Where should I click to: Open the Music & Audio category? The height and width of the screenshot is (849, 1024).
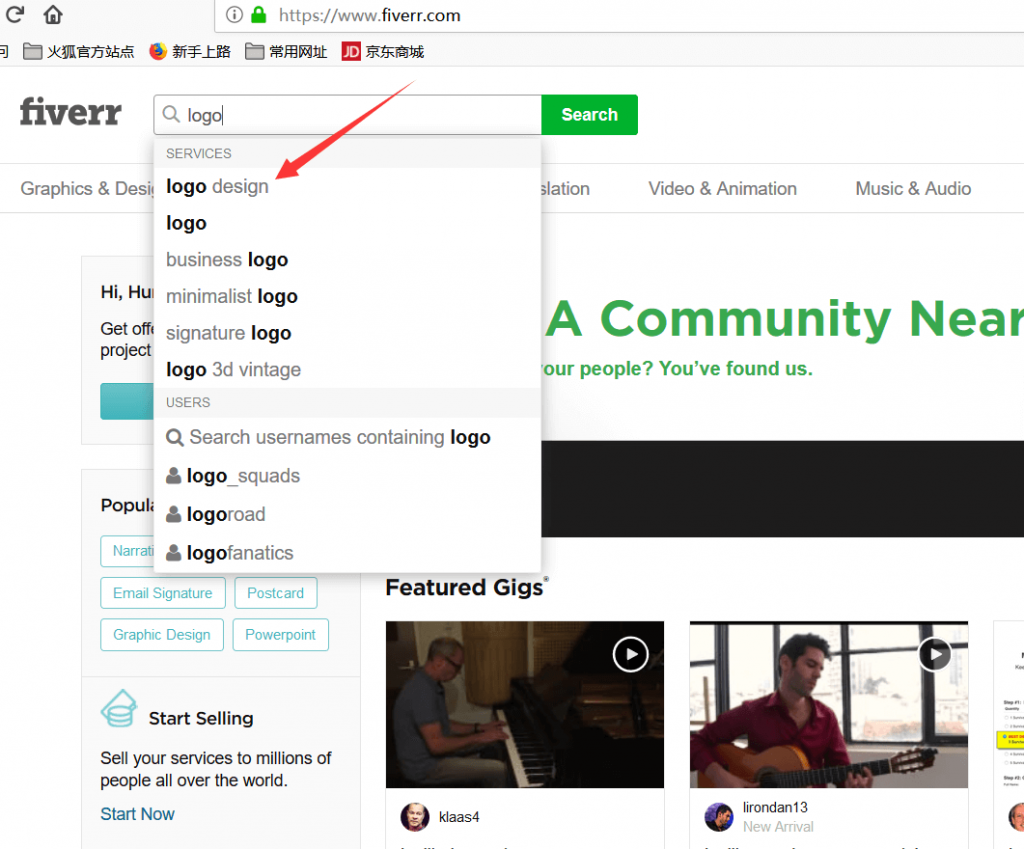pyautogui.click(x=913, y=189)
